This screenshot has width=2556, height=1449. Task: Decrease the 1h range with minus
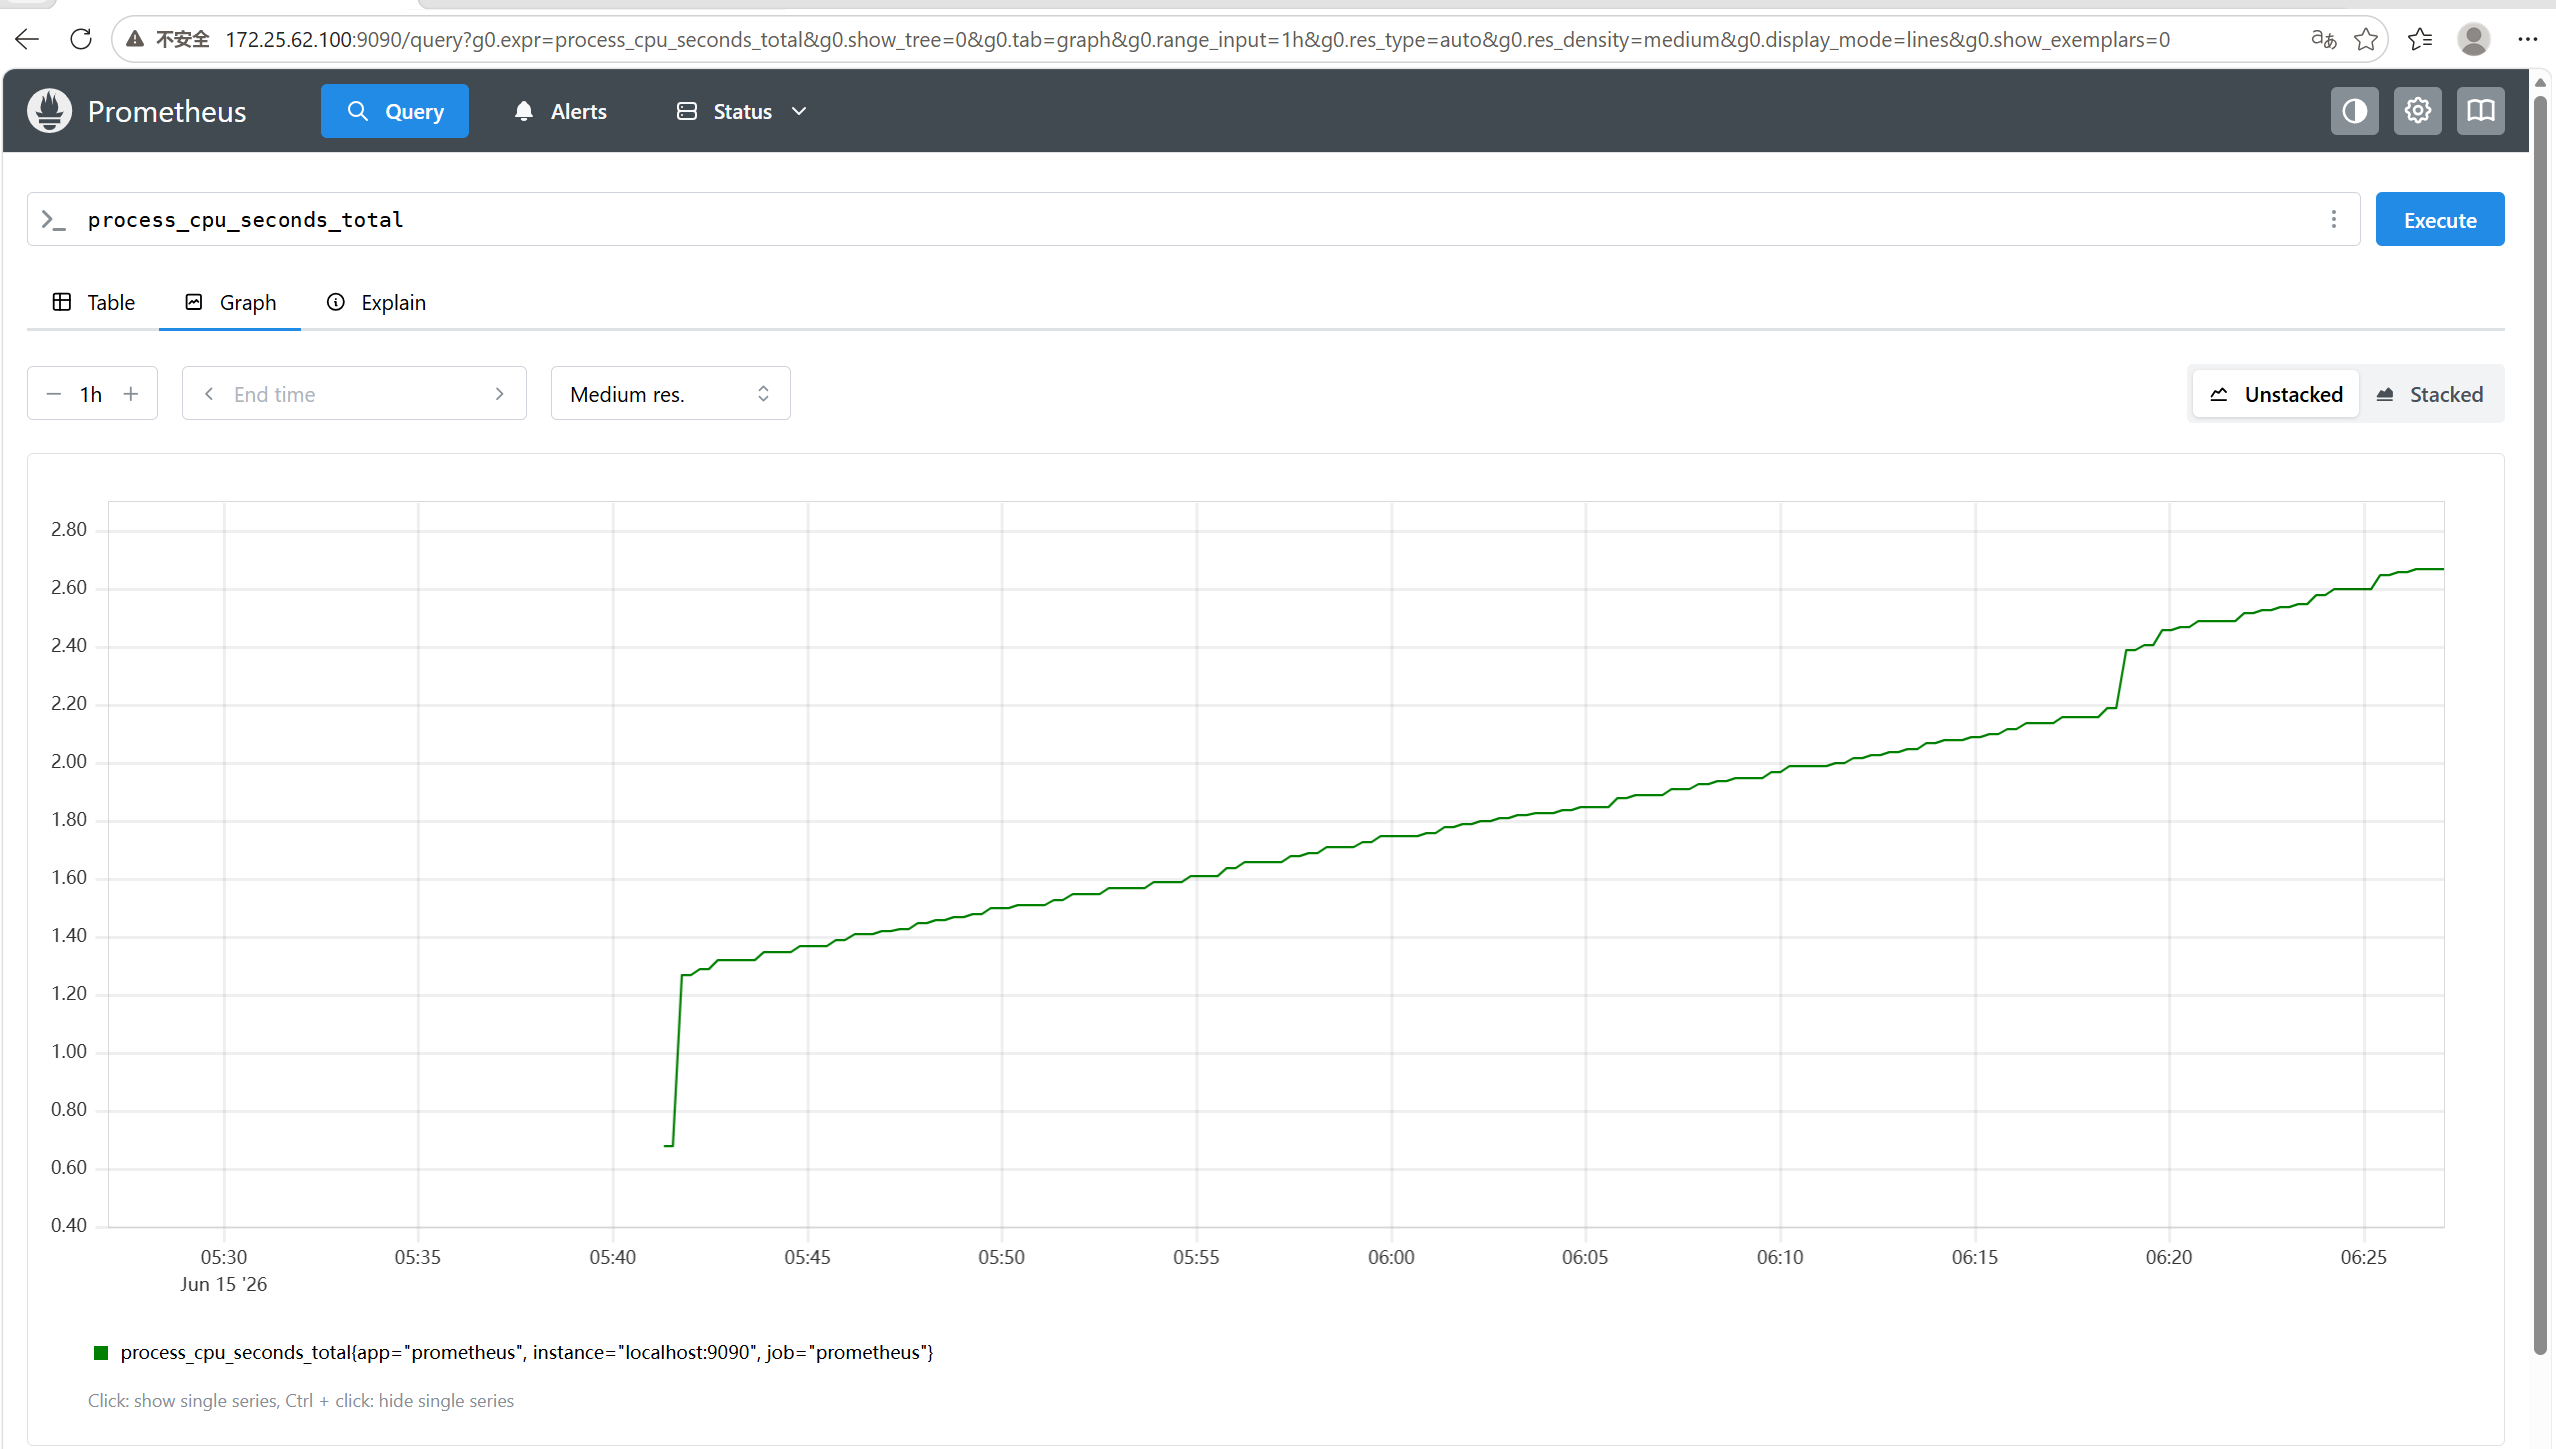pyautogui.click(x=54, y=394)
